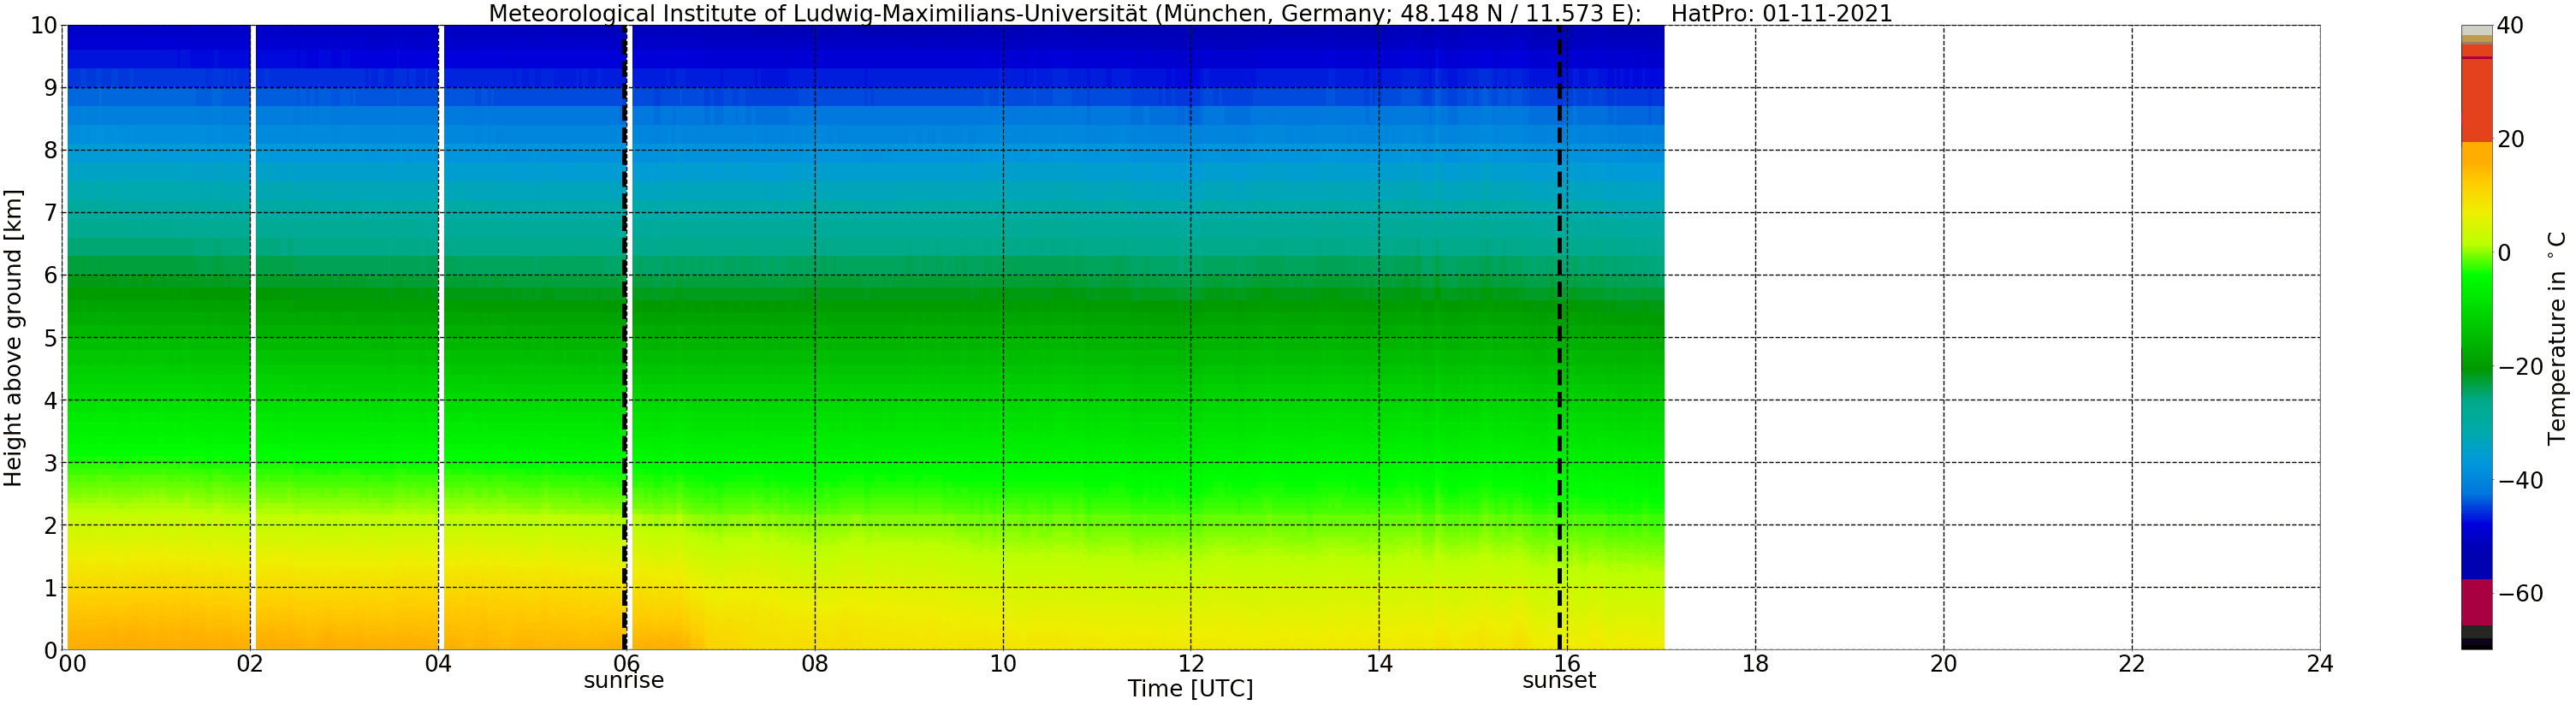This screenshot has width=2576, height=705.
Task: Click time-axis tick label '12'
Action: tap(1191, 664)
